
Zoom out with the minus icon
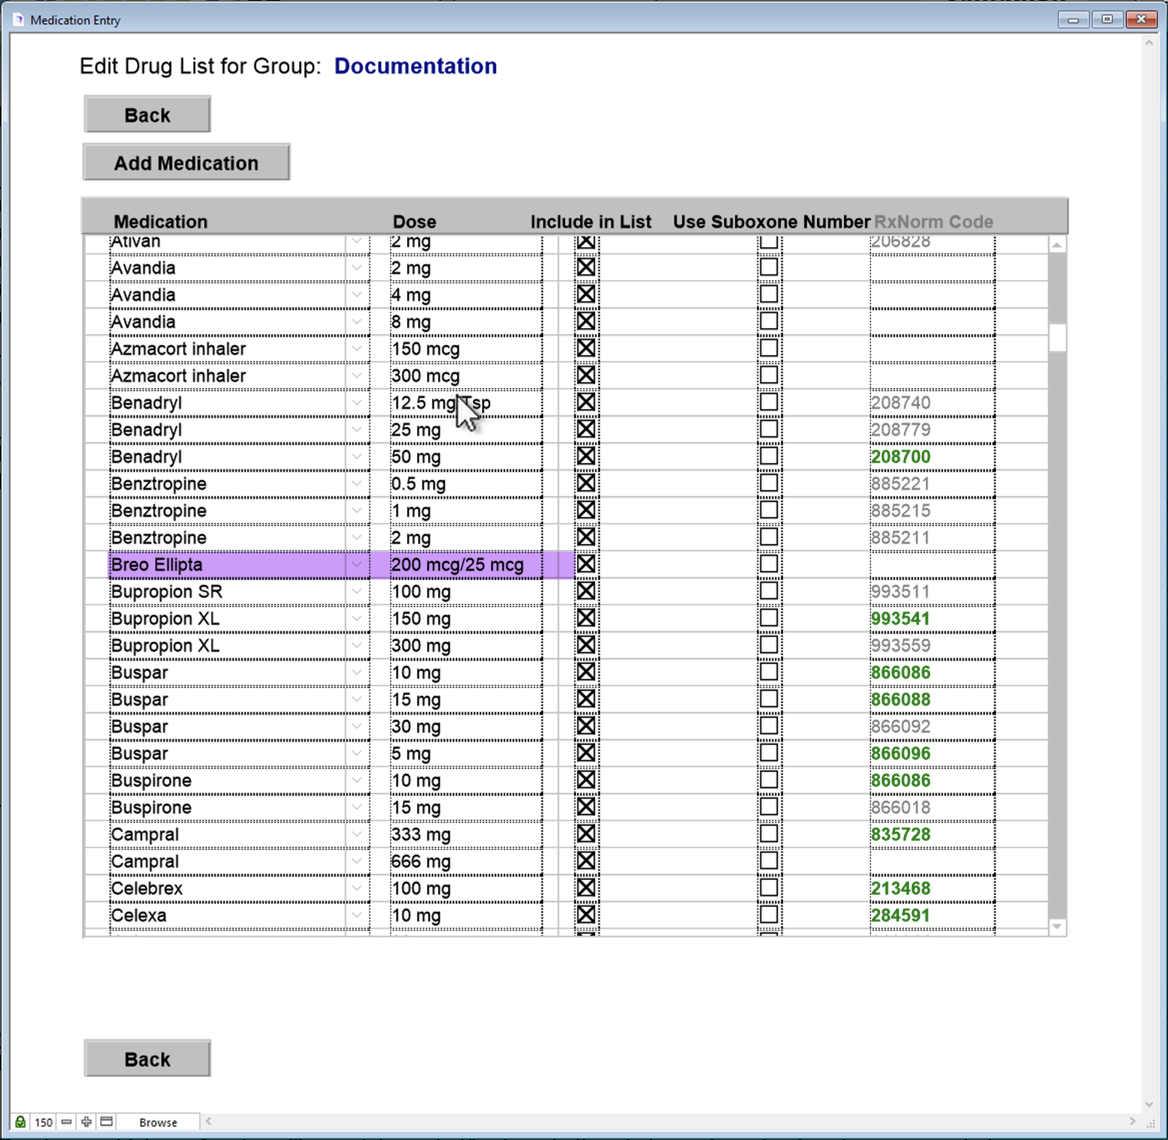pyautogui.click(x=67, y=1122)
